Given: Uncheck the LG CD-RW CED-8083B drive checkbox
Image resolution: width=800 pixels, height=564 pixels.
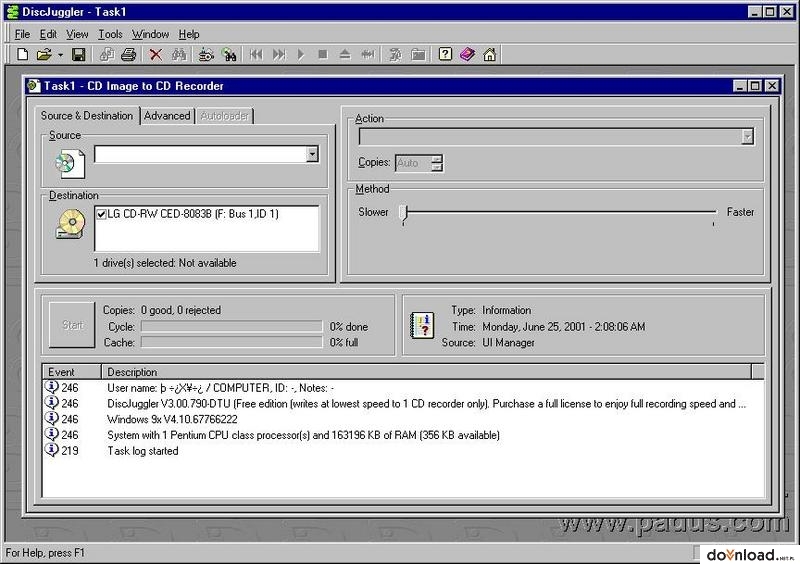Looking at the screenshot, I should (x=101, y=214).
